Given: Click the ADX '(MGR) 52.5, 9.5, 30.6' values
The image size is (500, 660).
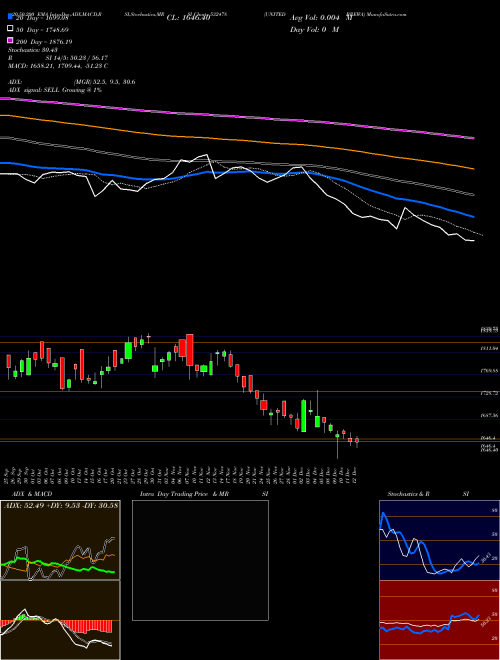Looking at the screenshot, I should (104, 82).
